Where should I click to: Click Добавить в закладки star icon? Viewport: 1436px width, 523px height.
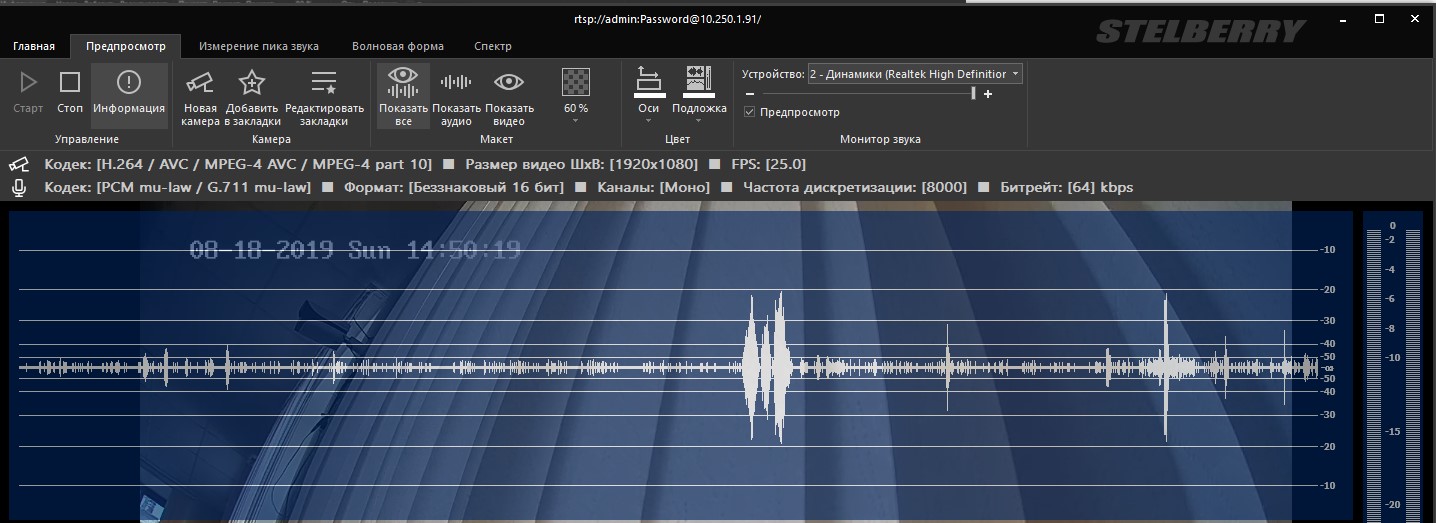(252, 97)
